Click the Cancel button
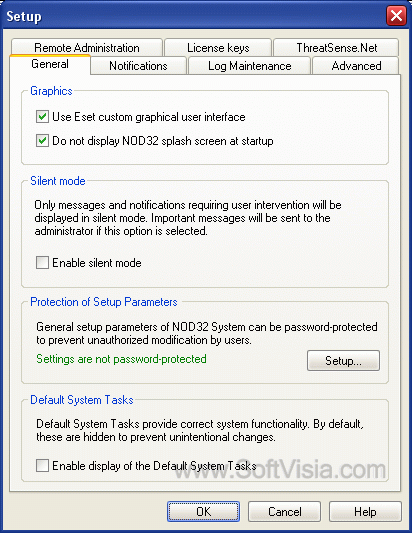This screenshot has height=533, width=412. pos(284,511)
